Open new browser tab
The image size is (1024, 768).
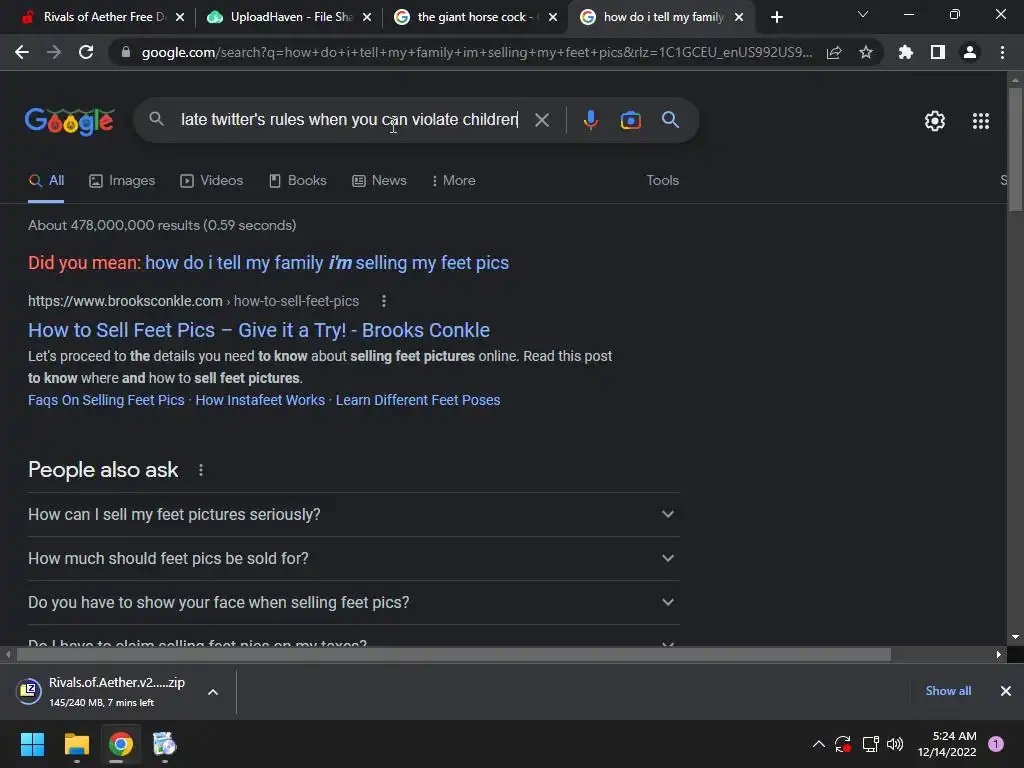pos(776,17)
